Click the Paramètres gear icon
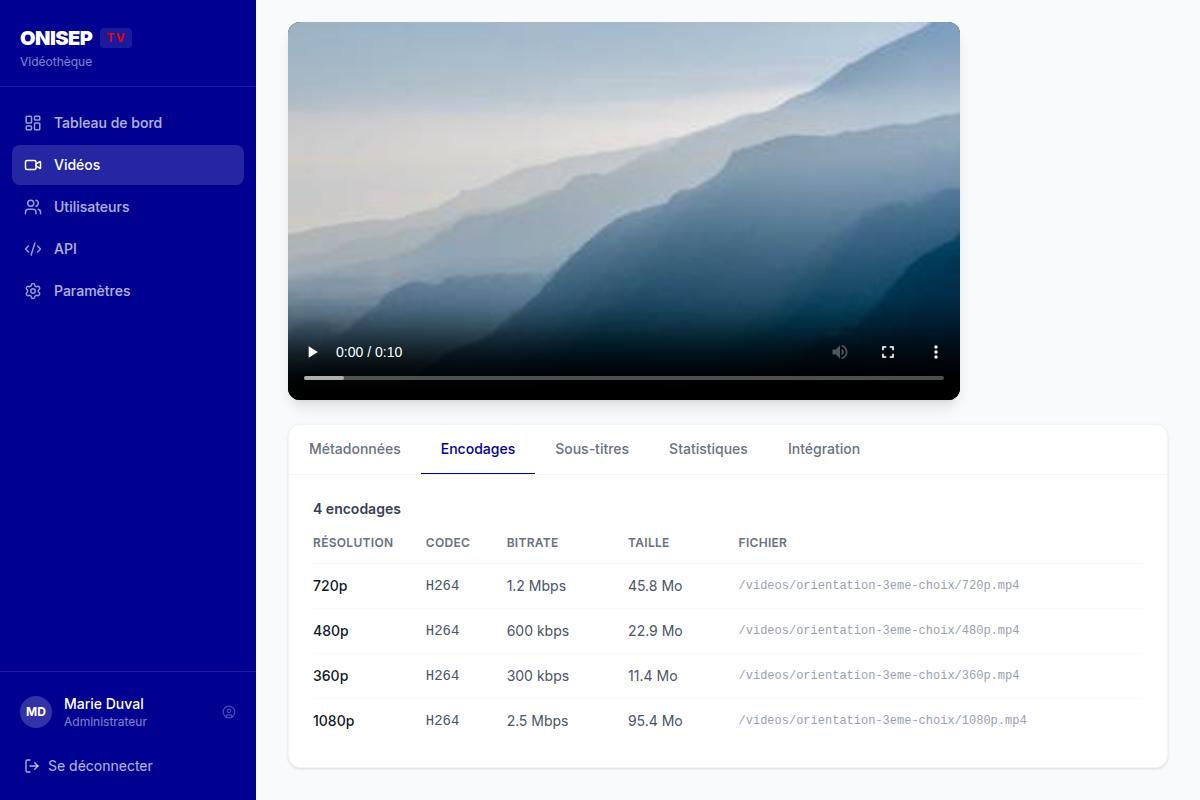Viewport: 1200px width, 800px height. coord(33,291)
